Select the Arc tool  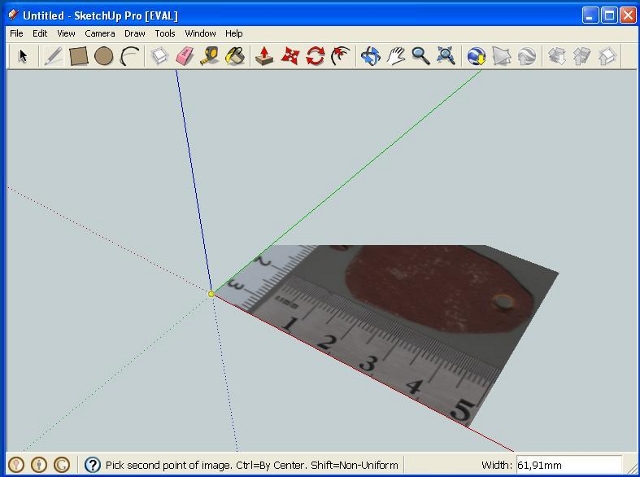129,56
